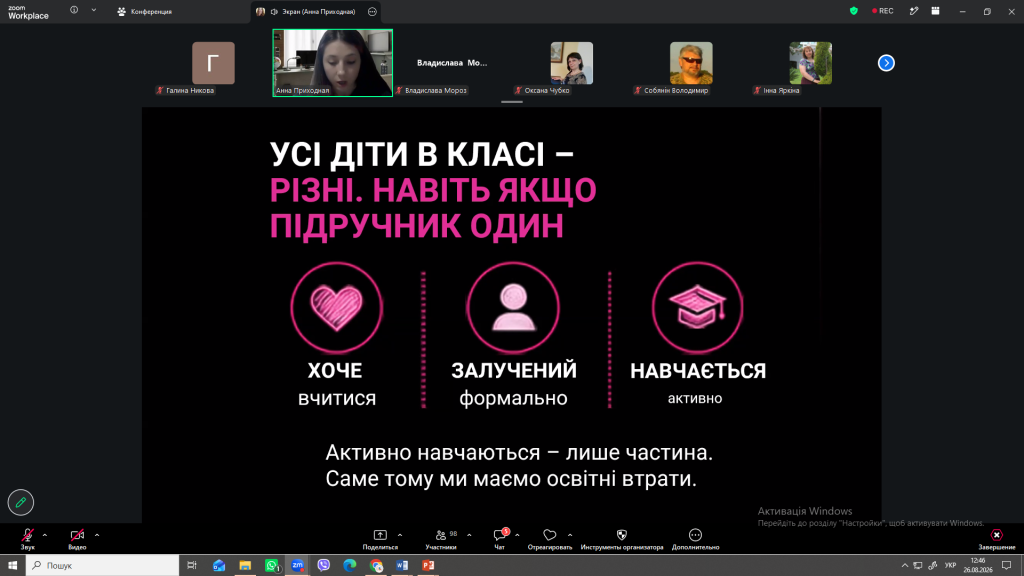Click the AI companion sparkle pen icon
1024x576 pixels.
click(x=914, y=11)
